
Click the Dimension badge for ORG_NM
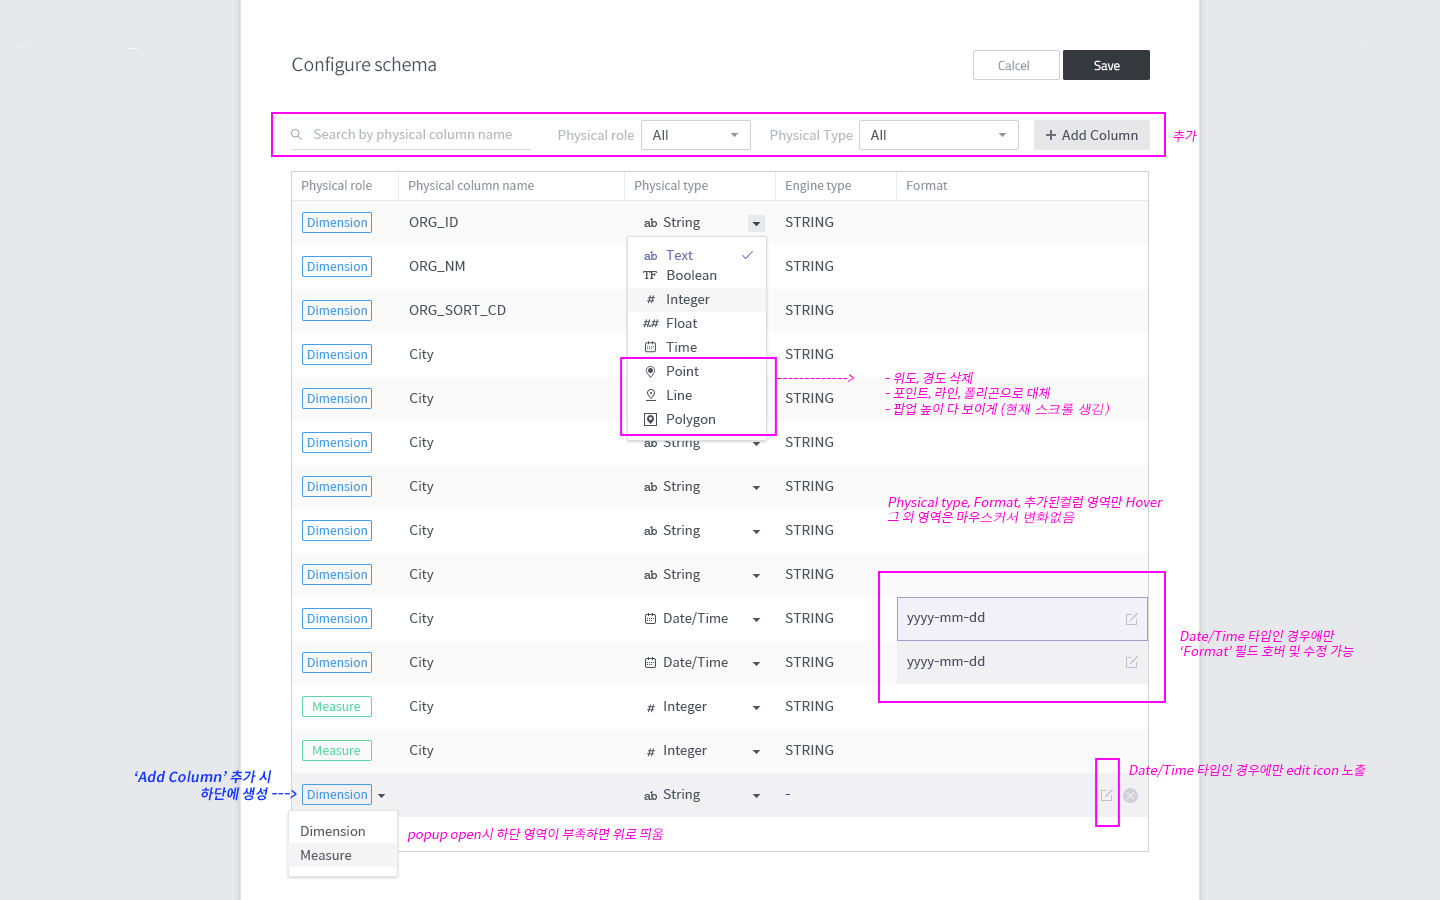coord(337,267)
